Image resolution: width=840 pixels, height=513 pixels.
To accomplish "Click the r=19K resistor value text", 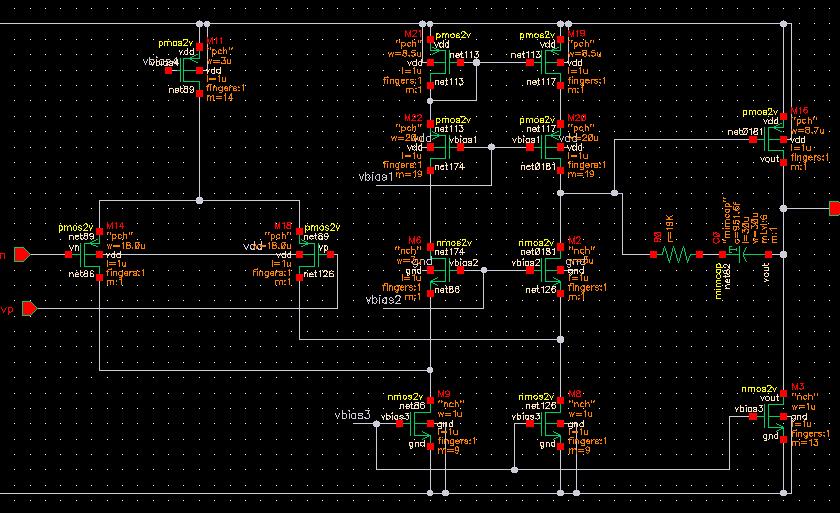I will click(x=670, y=229).
